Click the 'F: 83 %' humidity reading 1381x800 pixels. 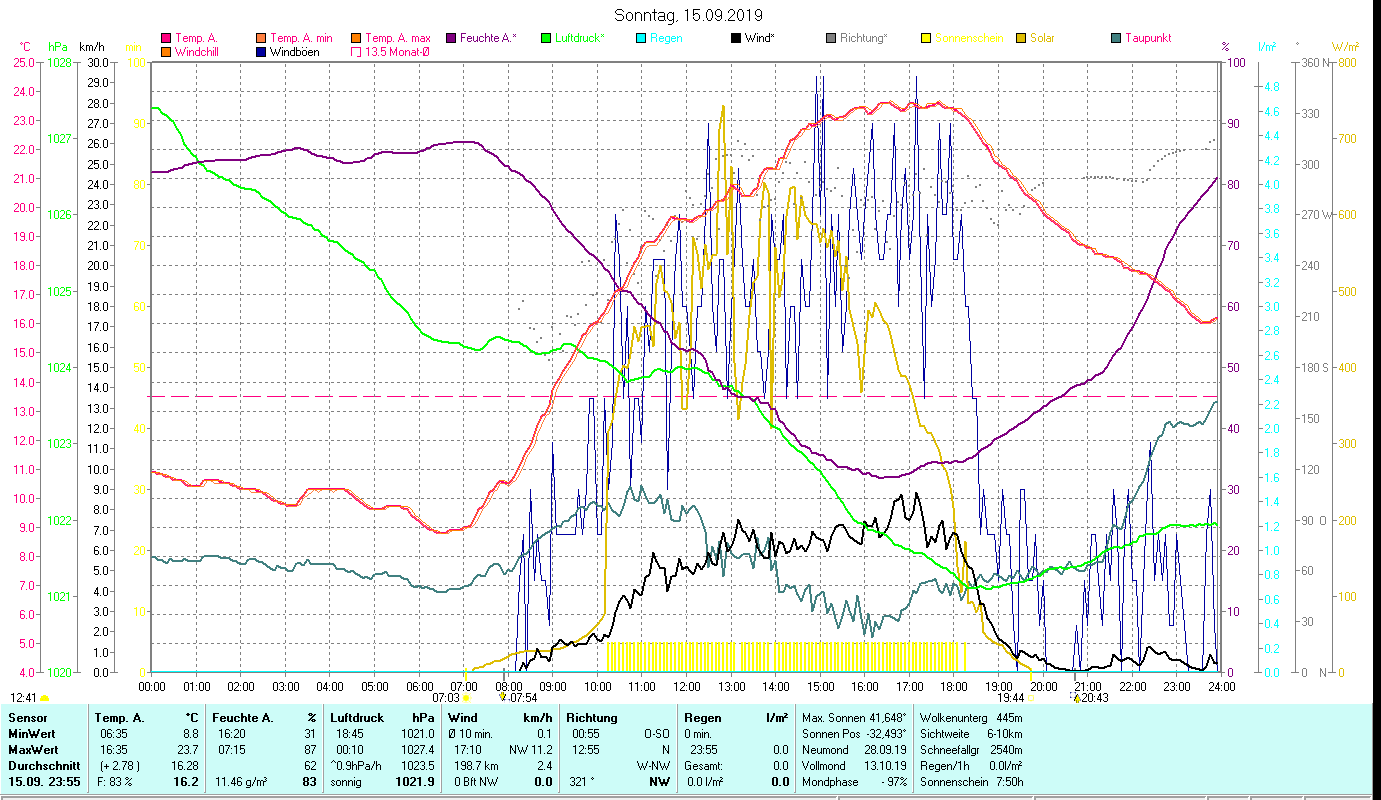click(116, 781)
